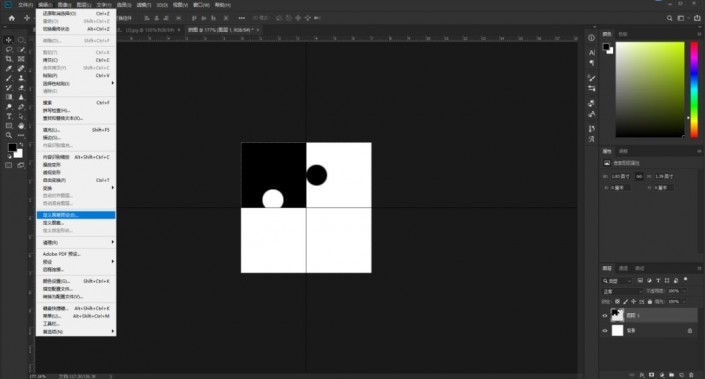Open the layer filter type dropdown
Viewport: 705px width, 379px height.
click(617, 281)
